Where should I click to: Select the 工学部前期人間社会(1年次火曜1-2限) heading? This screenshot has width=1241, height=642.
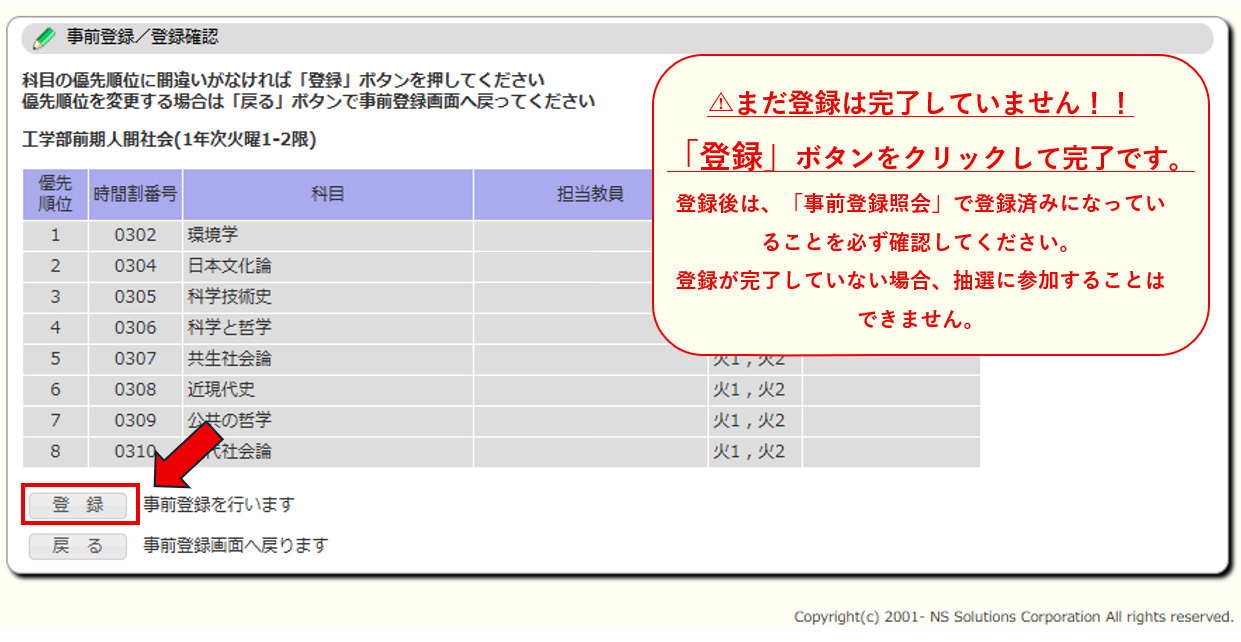point(169,140)
